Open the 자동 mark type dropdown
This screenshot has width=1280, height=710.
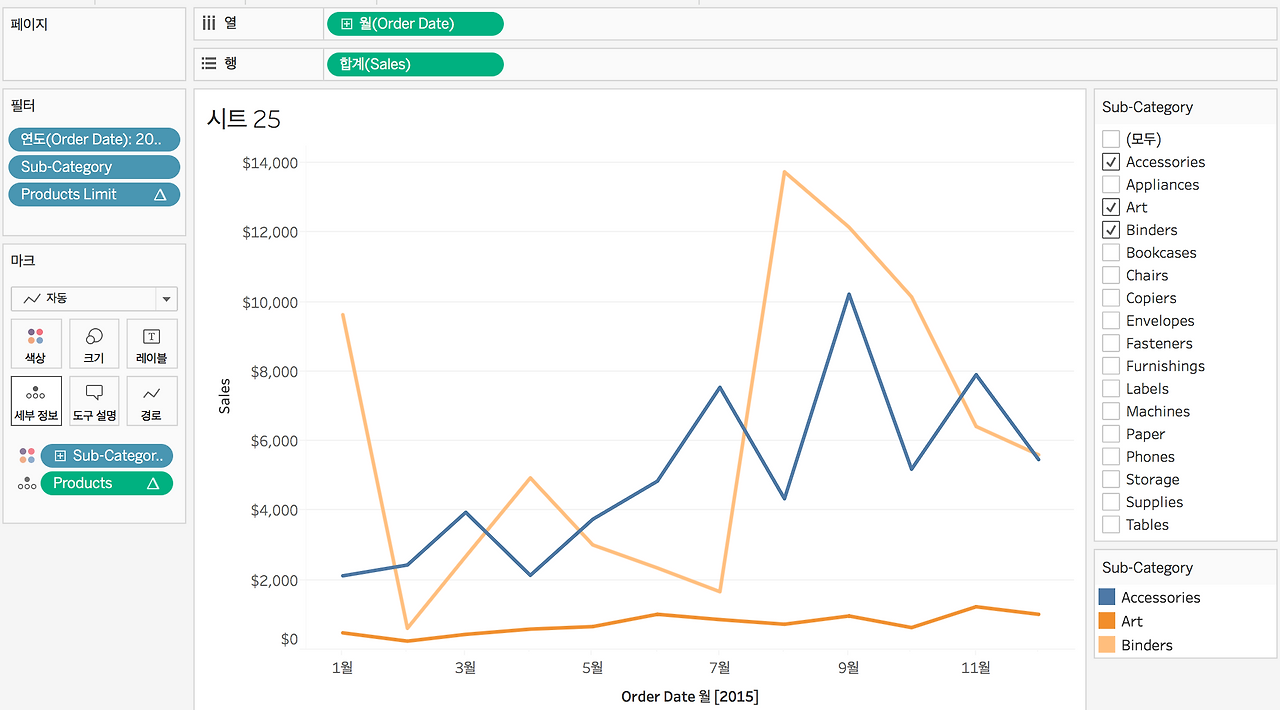[94, 298]
